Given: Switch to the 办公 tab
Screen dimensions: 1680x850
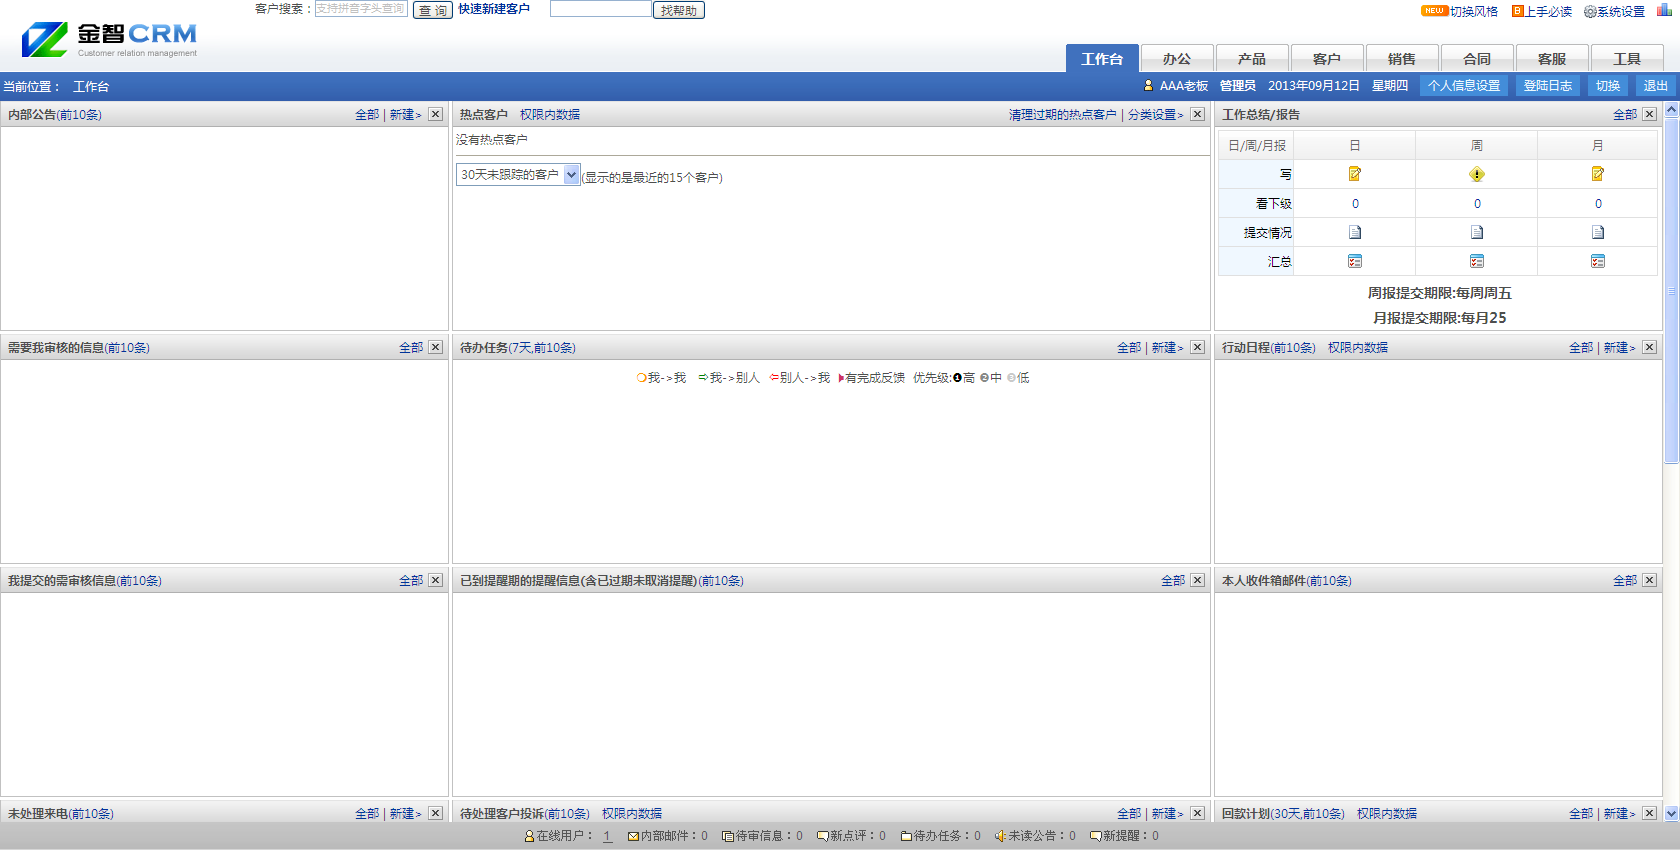Looking at the screenshot, I should 1177,59.
